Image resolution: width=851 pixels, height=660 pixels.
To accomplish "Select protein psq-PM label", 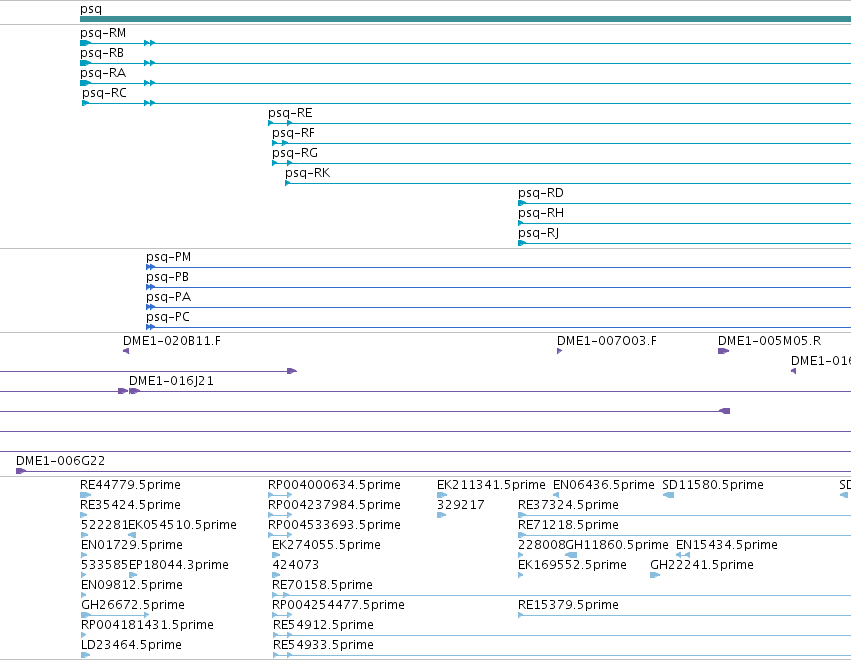I will 169,257.
